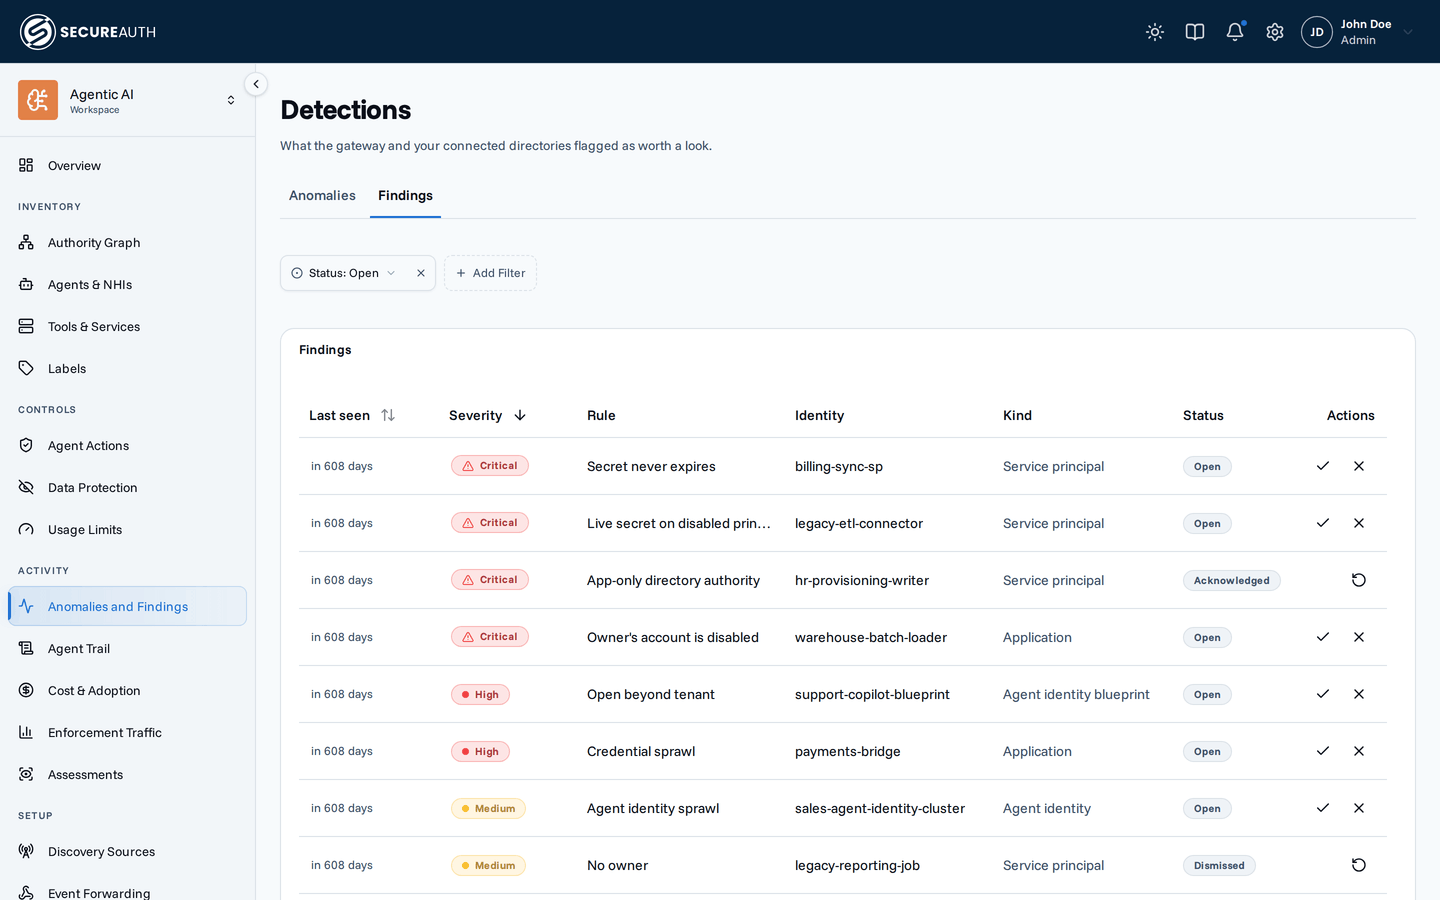Dismiss the billing-sync-sp finding with X
Viewport: 1440px width, 900px height.
(1359, 466)
